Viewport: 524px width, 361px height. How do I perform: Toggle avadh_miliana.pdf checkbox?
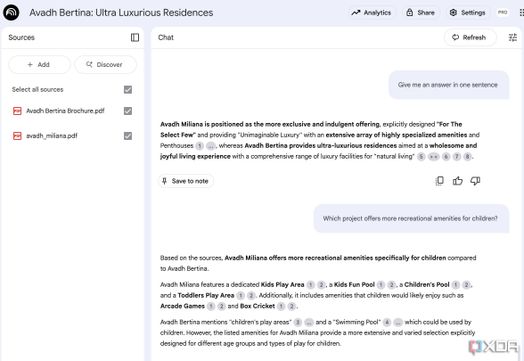128,136
